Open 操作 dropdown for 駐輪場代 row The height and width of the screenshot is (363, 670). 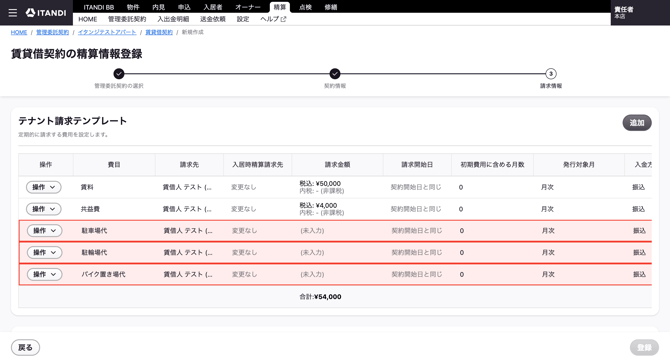44,252
